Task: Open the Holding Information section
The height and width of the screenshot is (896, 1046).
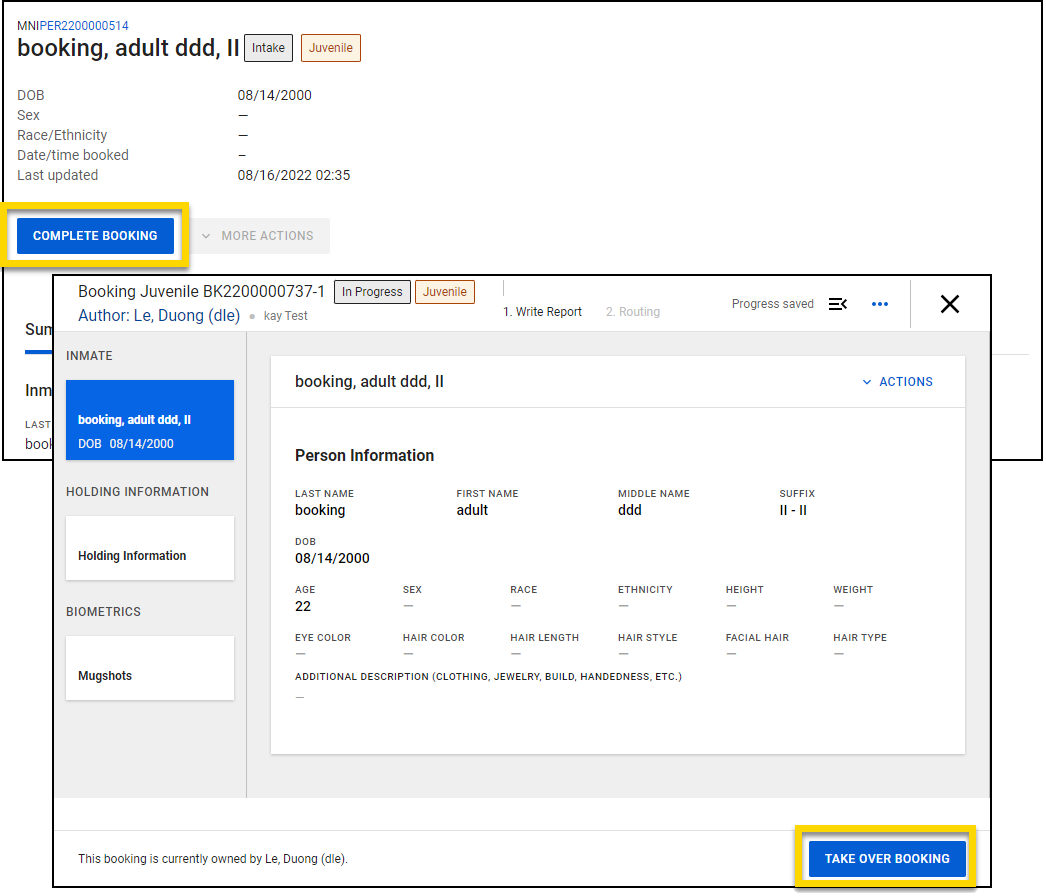Action: pos(150,548)
